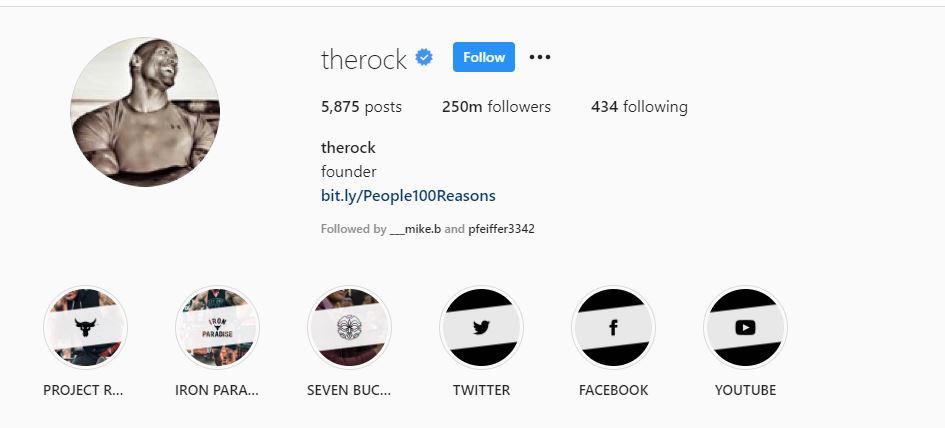Image resolution: width=945 pixels, height=428 pixels.
Task: Click the 5,875 posts count
Action: point(361,107)
